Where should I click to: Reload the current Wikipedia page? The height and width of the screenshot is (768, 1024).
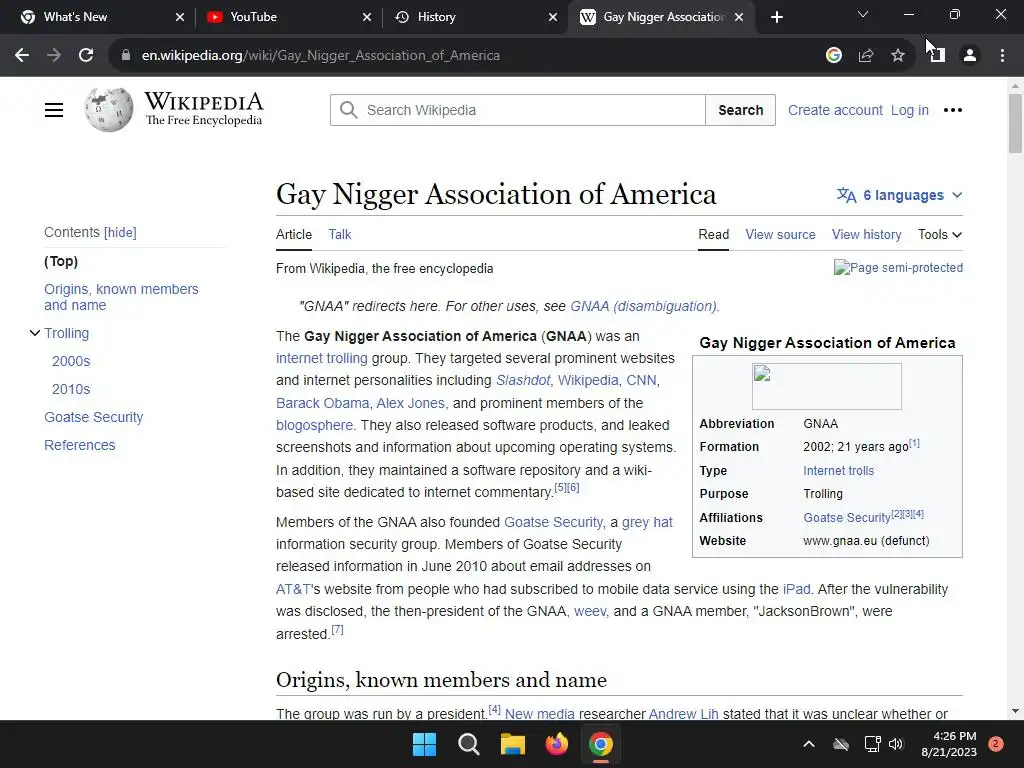pos(86,56)
